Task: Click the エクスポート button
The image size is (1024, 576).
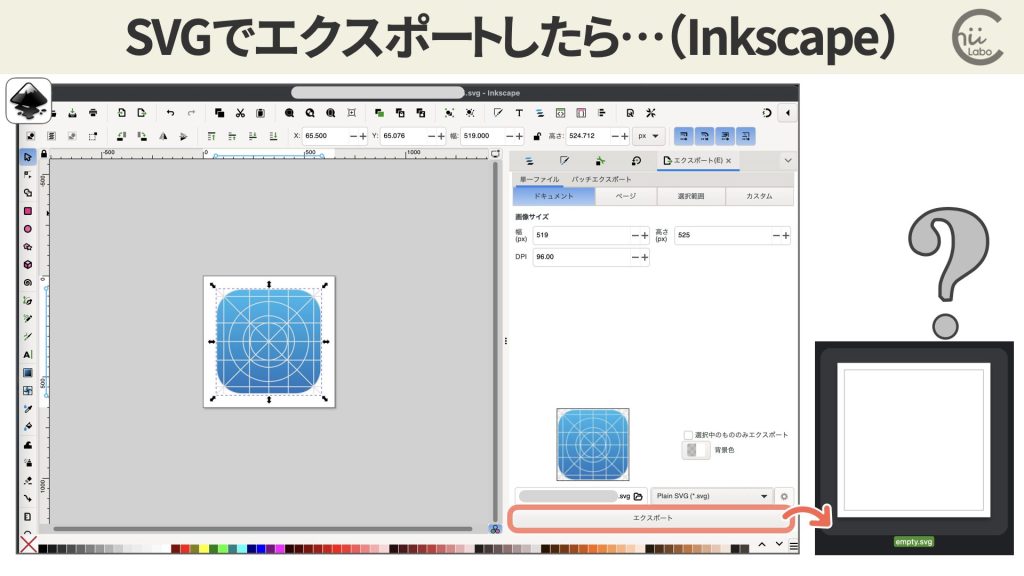Action: tap(651, 517)
